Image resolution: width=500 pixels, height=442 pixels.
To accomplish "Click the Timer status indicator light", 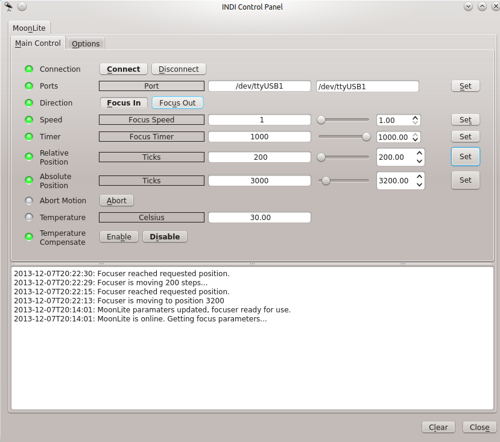I will point(29,136).
